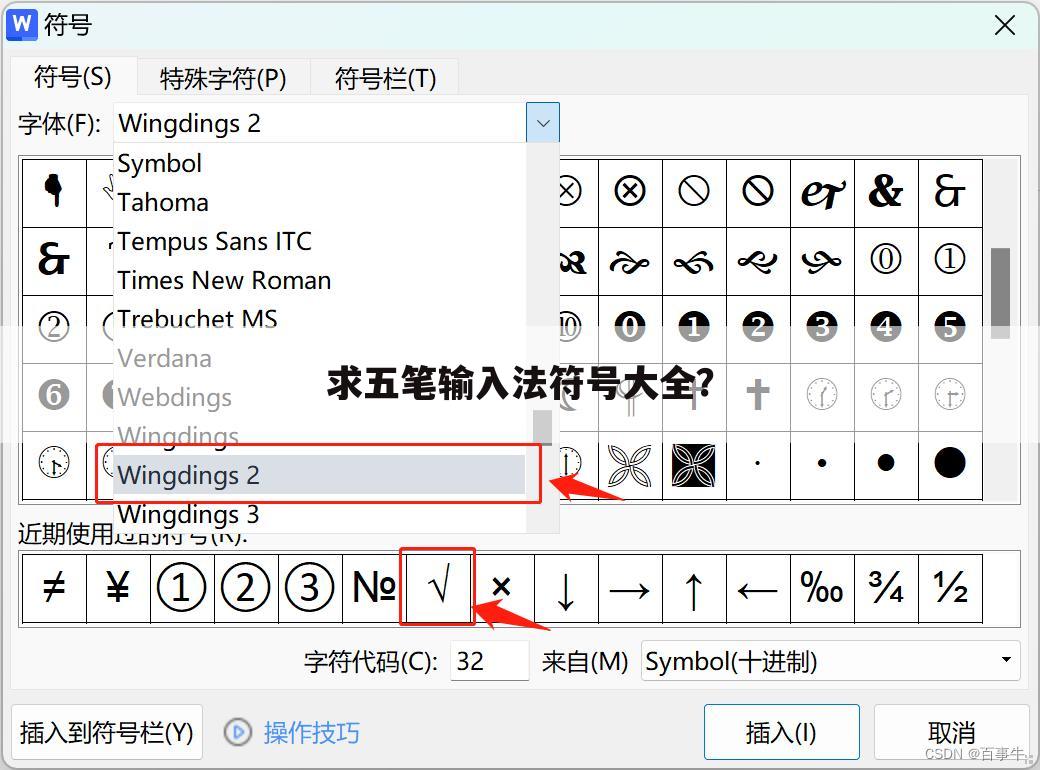Click the 插入(I) insert button
The image size is (1040, 770).
point(782,731)
